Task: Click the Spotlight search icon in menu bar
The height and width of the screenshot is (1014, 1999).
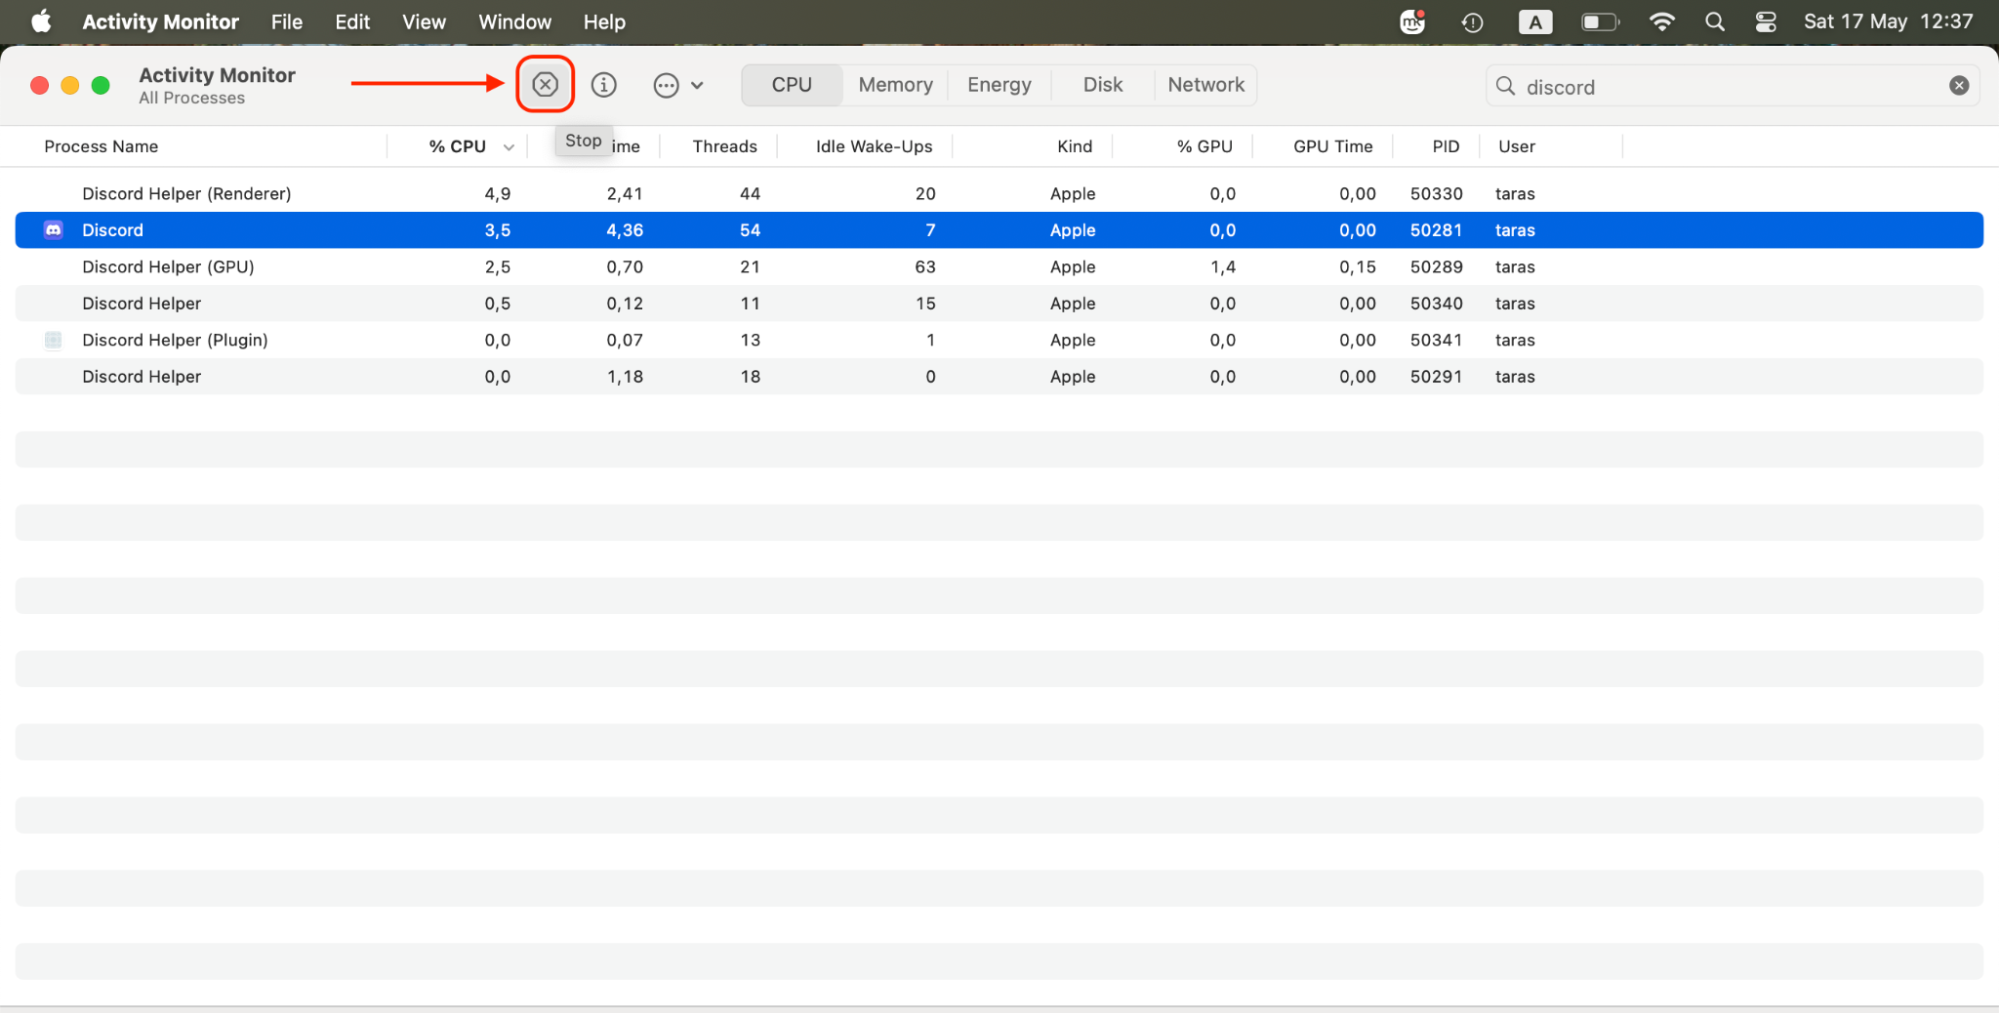Action: tap(1714, 22)
